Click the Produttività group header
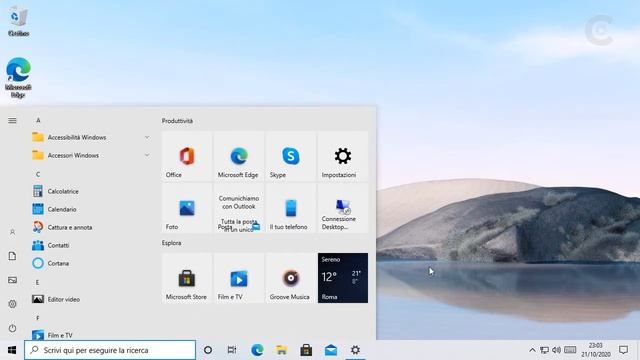Screen dimensions: 640x360 point(177,121)
